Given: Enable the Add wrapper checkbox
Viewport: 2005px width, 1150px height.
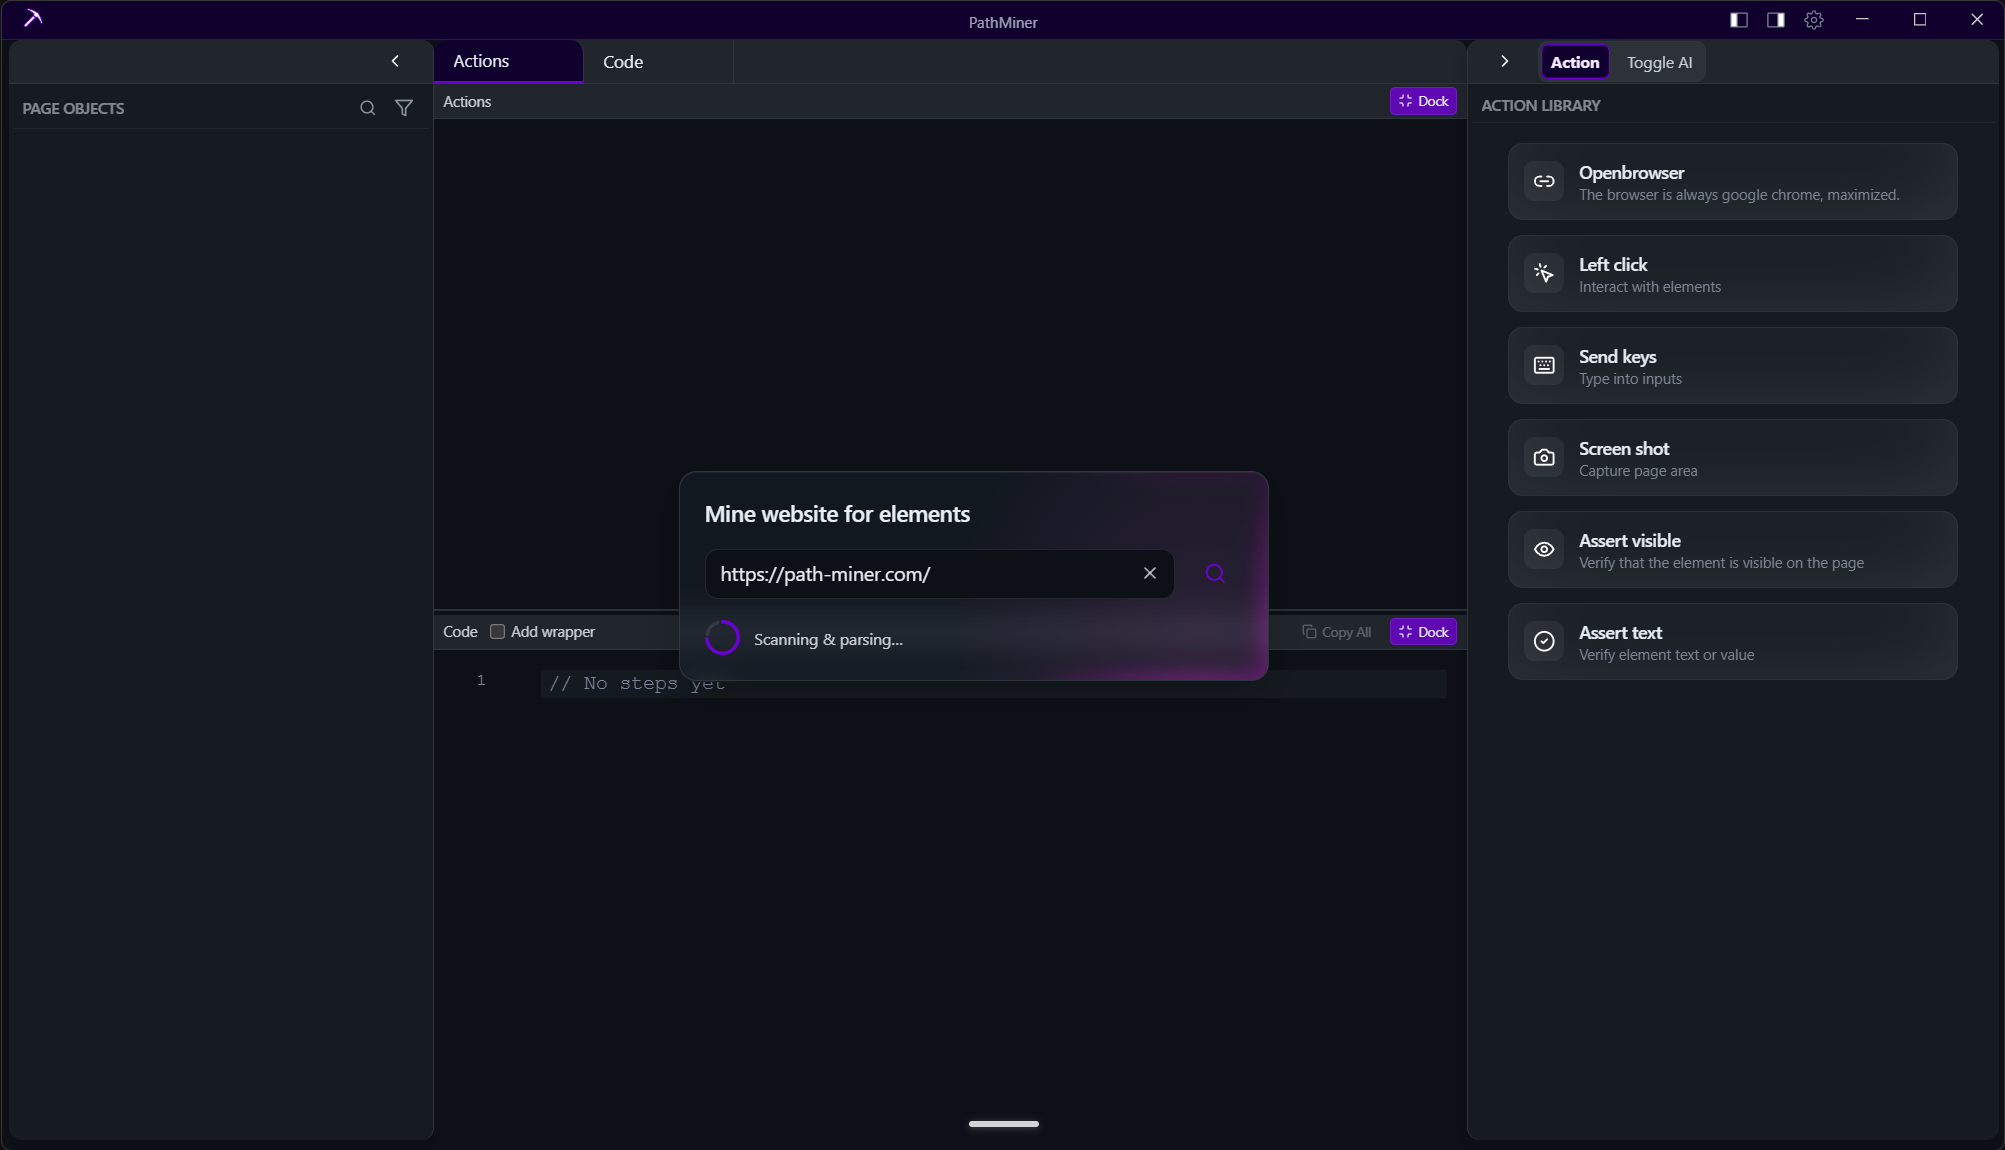Looking at the screenshot, I should (x=497, y=632).
